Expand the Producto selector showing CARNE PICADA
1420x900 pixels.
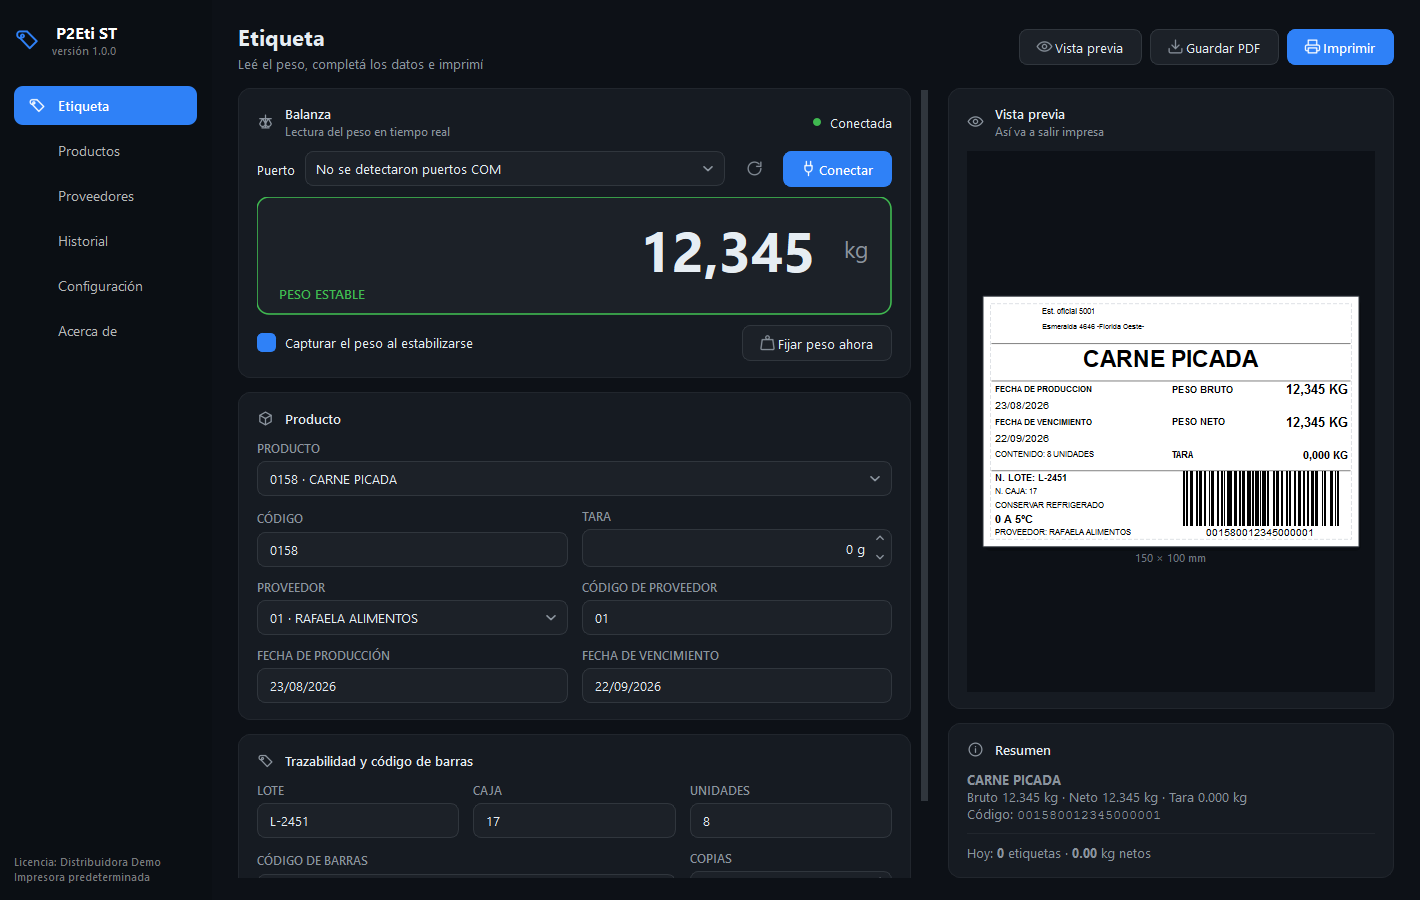pos(574,479)
